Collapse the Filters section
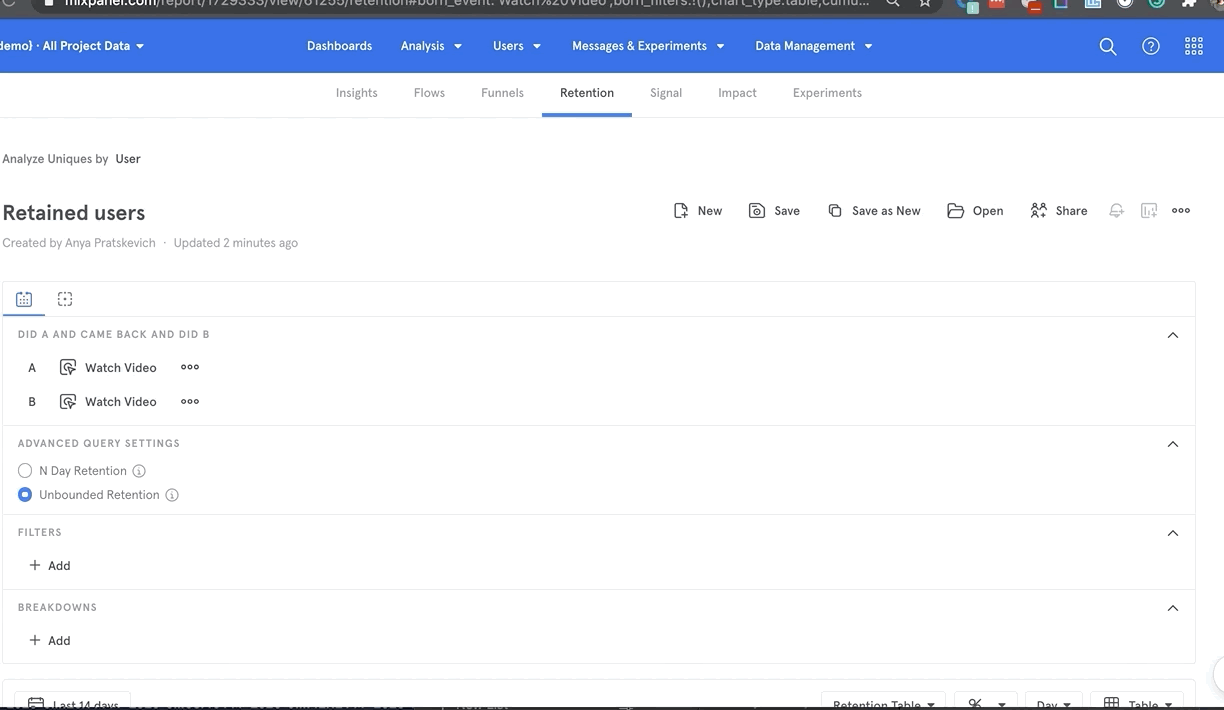 (1173, 533)
